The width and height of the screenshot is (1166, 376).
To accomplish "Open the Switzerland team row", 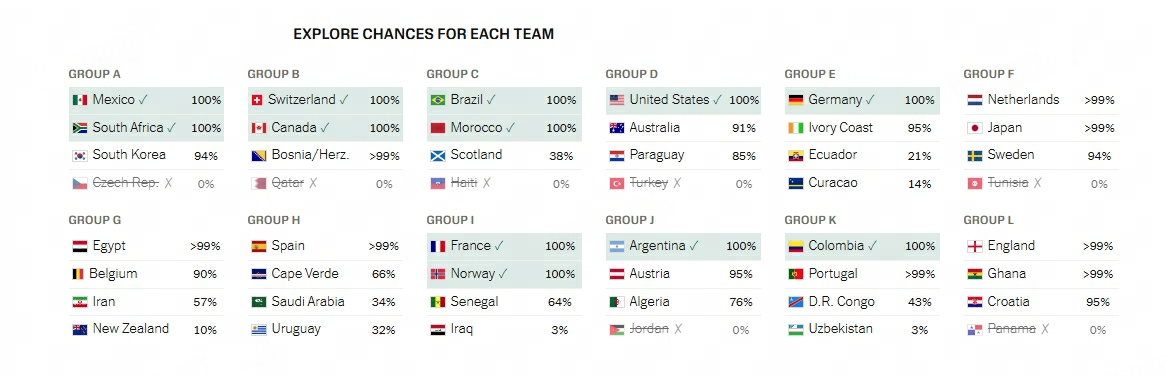I will coord(325,100).
